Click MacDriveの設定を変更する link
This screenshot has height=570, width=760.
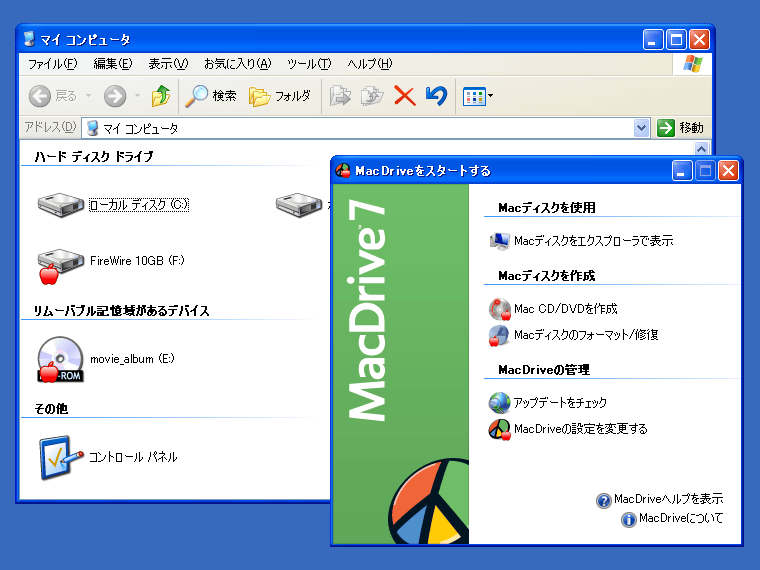(x=581, y=429)
